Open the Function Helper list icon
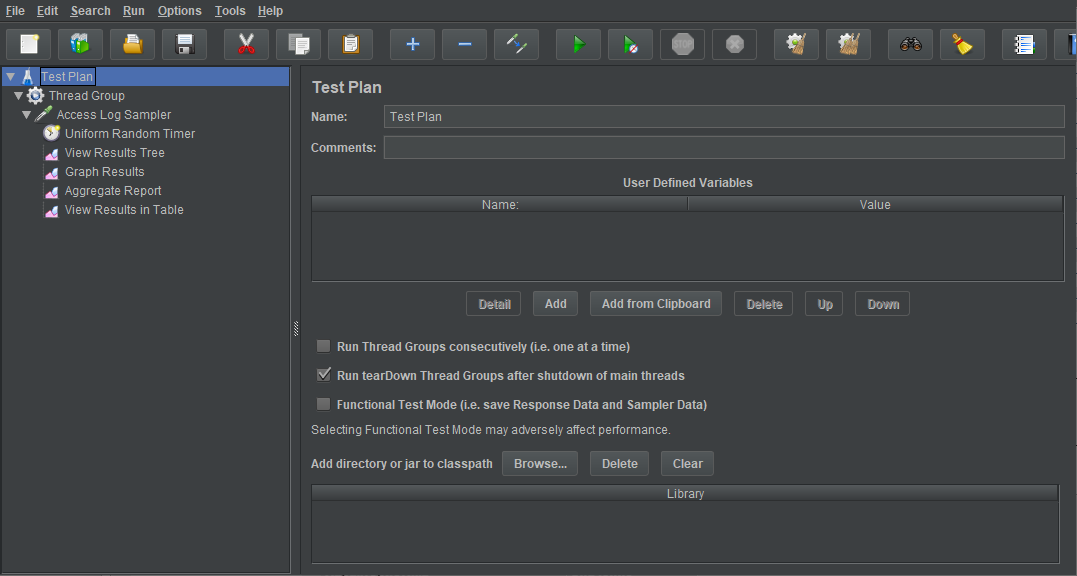The width and height of the screenshot is (1077, 576). coord(1024,45)
